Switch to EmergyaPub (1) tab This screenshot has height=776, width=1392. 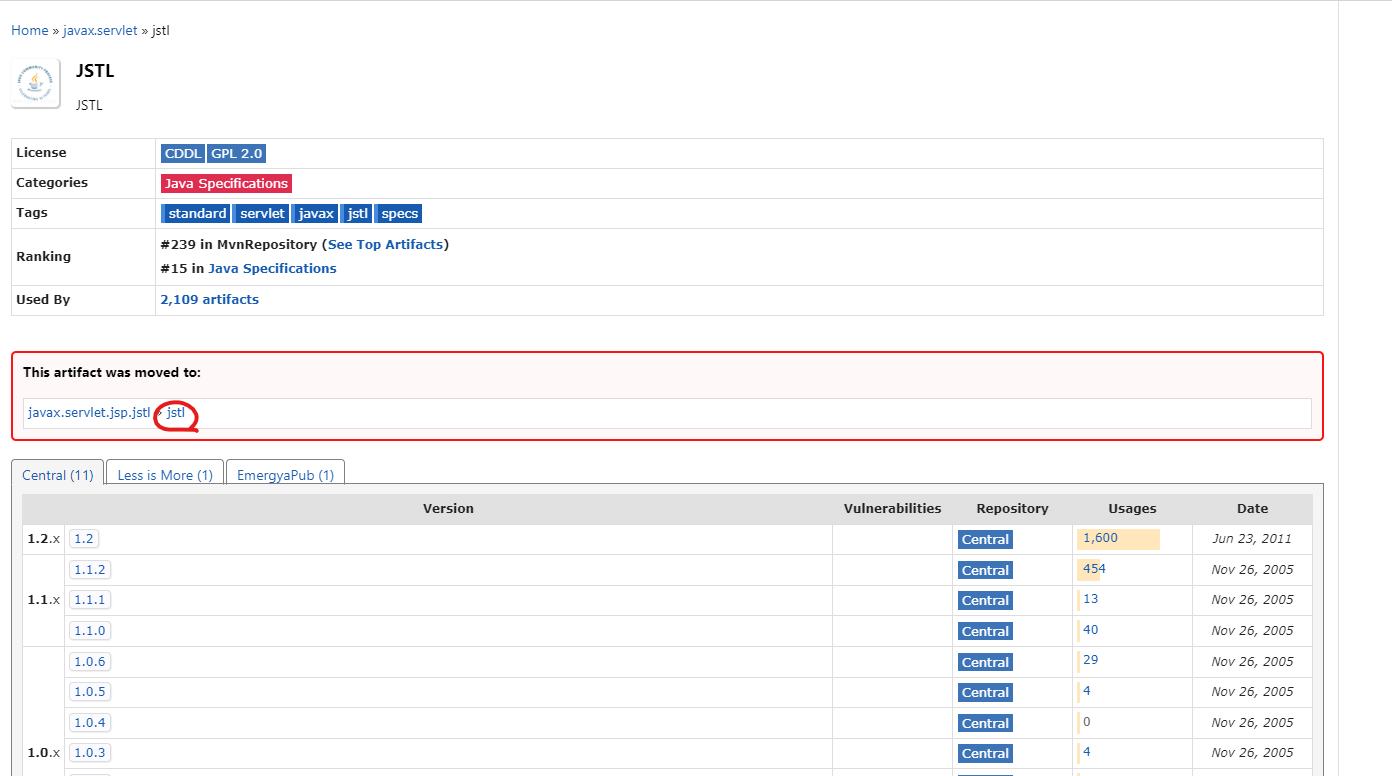(285, 475)
